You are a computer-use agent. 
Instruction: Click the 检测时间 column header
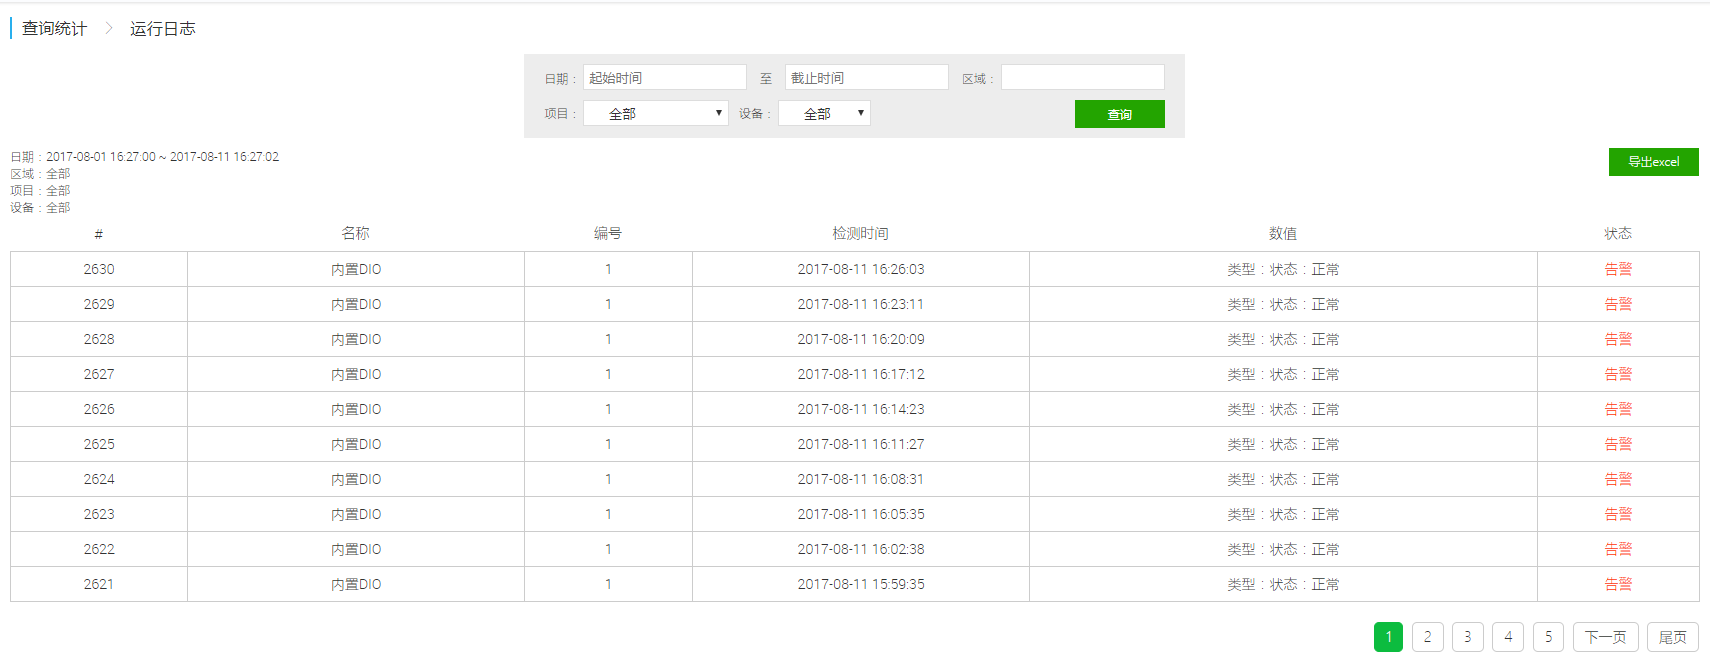tap(860, 233)
